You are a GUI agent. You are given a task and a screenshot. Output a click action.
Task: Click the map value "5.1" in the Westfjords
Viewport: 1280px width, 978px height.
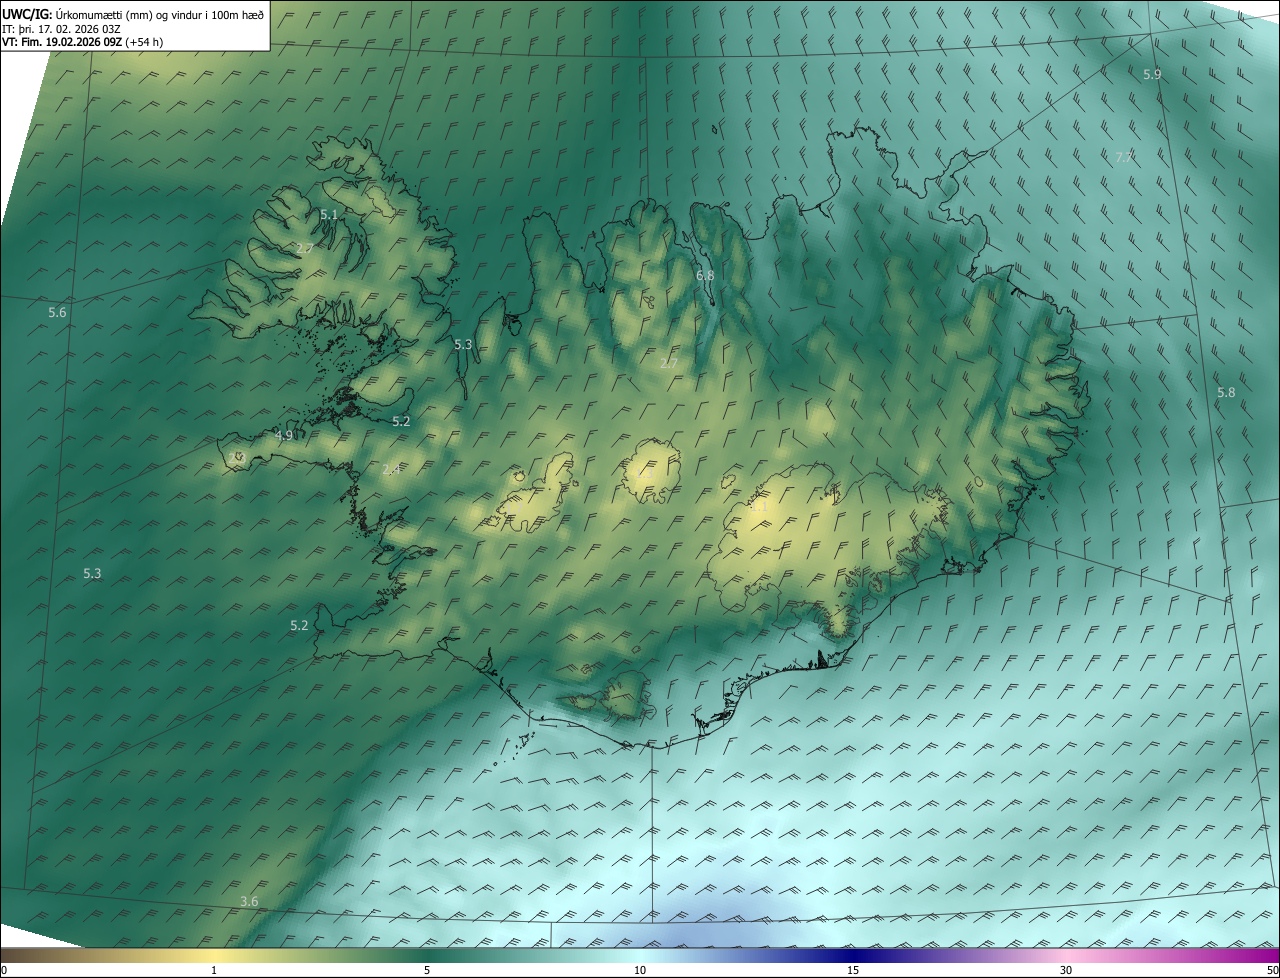click(x=329, y=215)
